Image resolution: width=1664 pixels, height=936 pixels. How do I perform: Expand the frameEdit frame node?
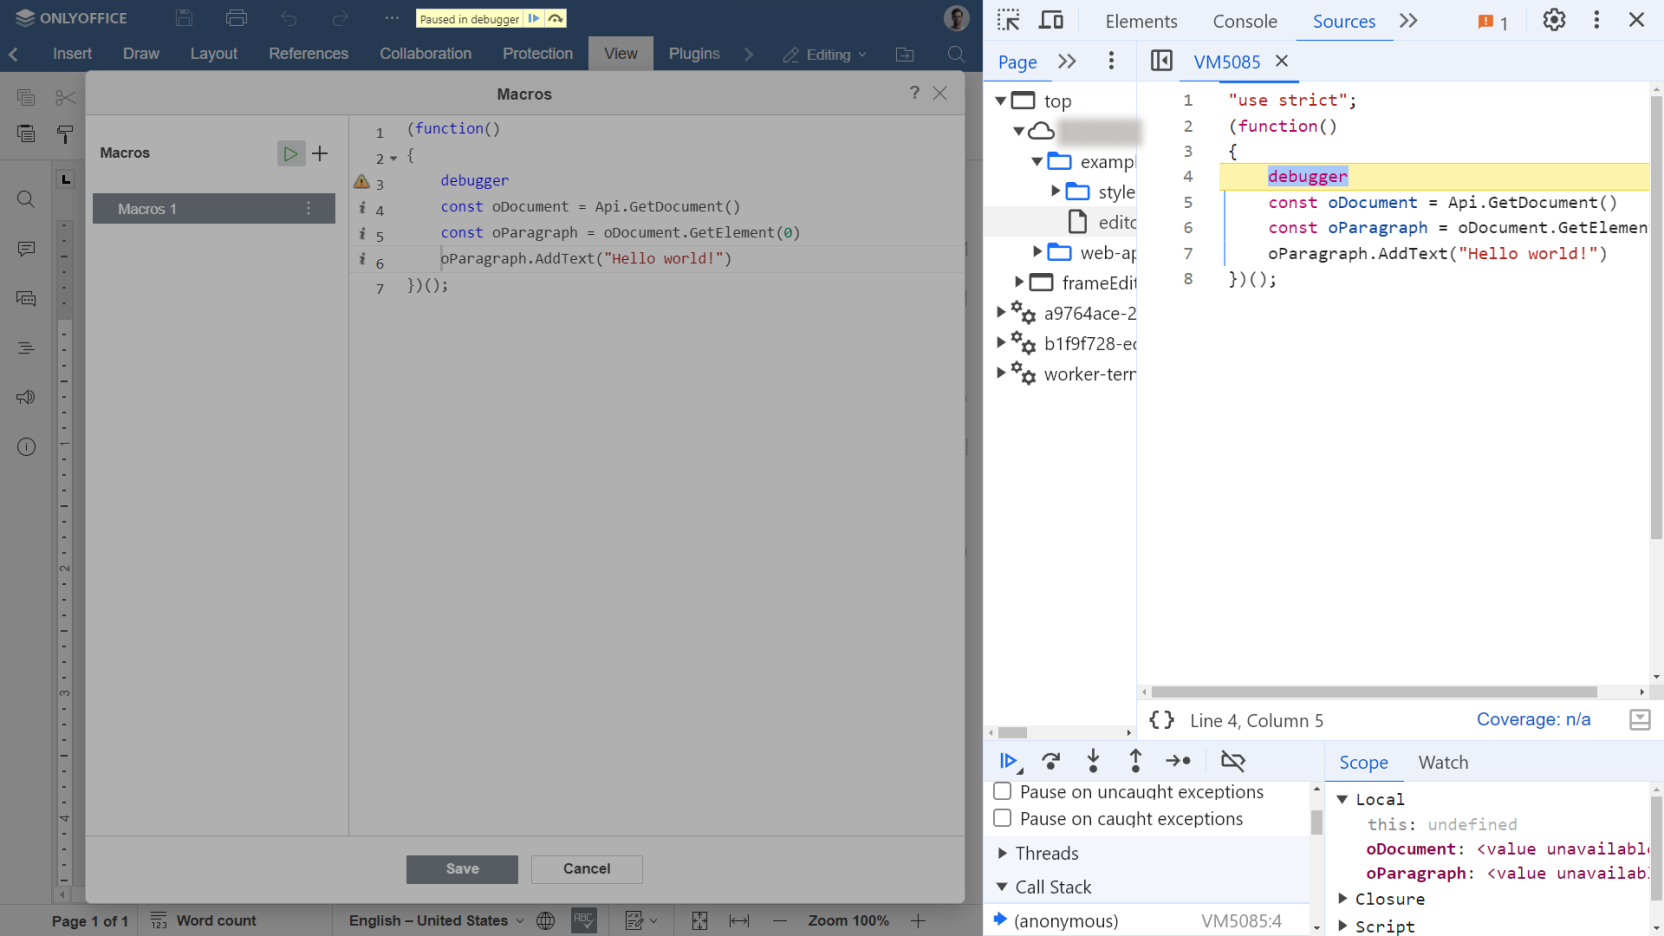click(1019, 282)
